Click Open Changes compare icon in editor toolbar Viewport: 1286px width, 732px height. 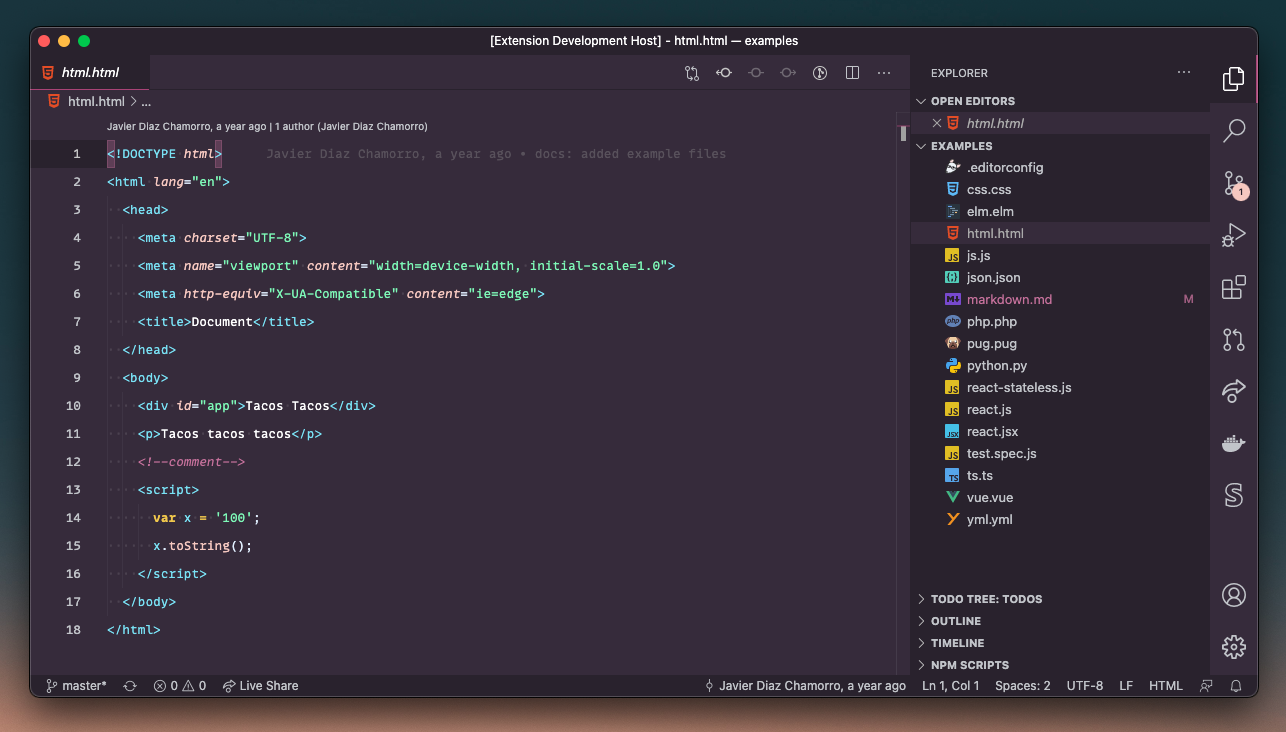point(692,73)
